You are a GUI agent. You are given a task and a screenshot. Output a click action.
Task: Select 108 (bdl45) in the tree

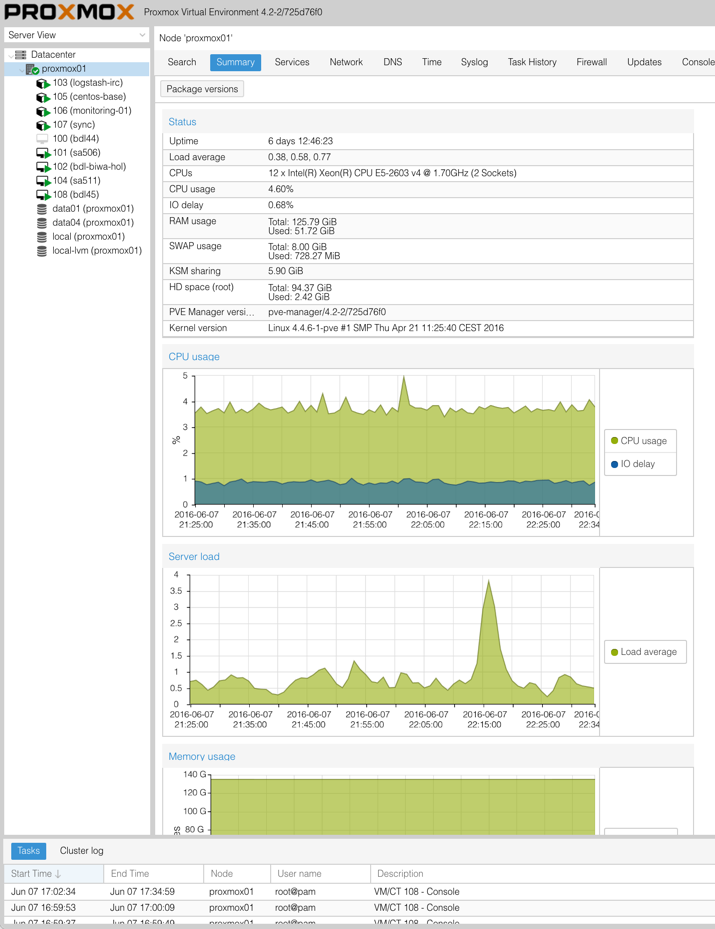tap(76, 195)
